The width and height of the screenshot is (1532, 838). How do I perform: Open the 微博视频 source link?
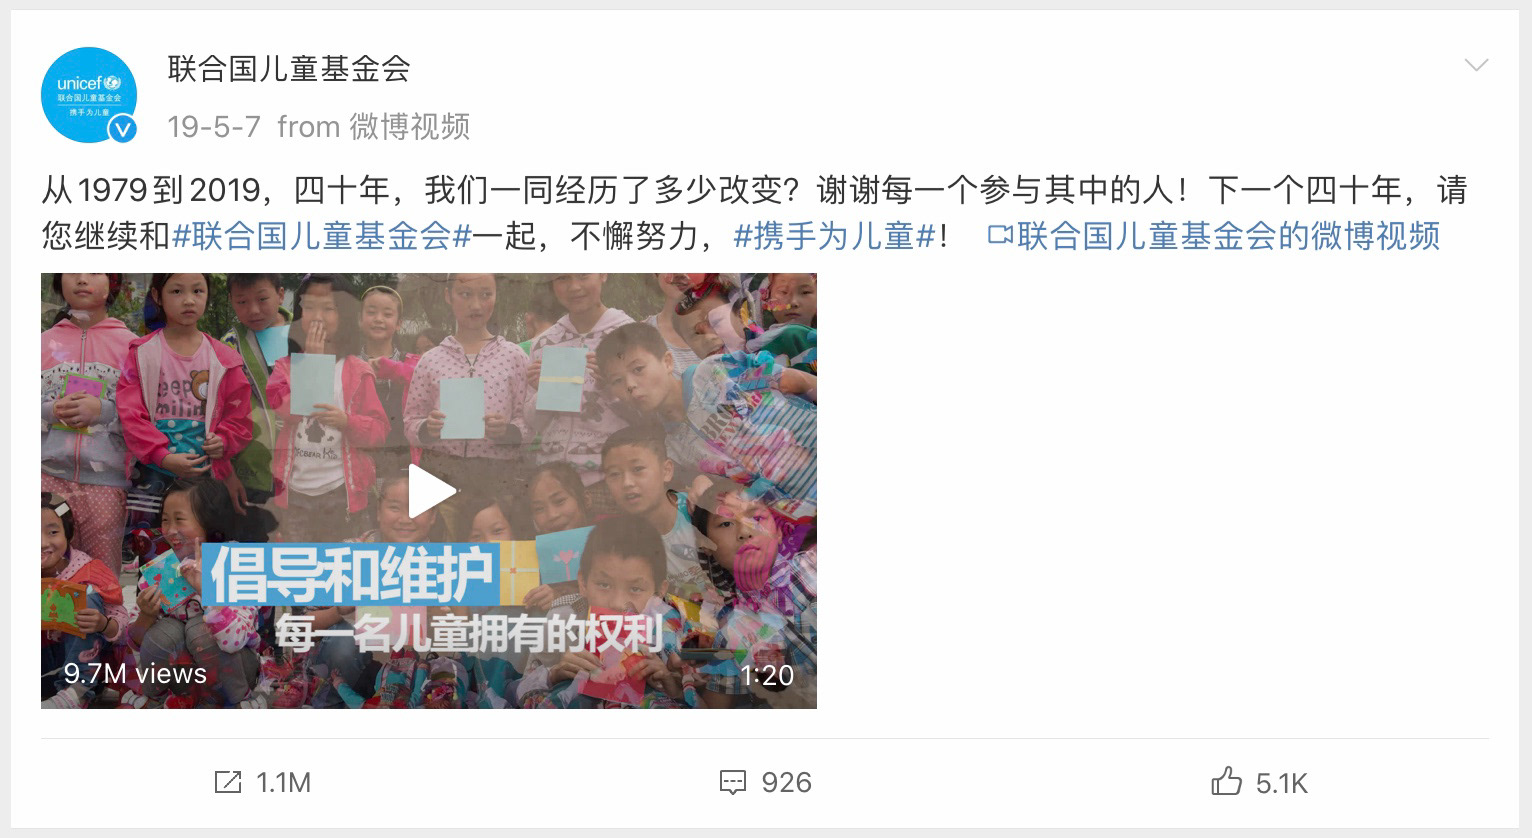pyautogui.click(x=410, y=127)
